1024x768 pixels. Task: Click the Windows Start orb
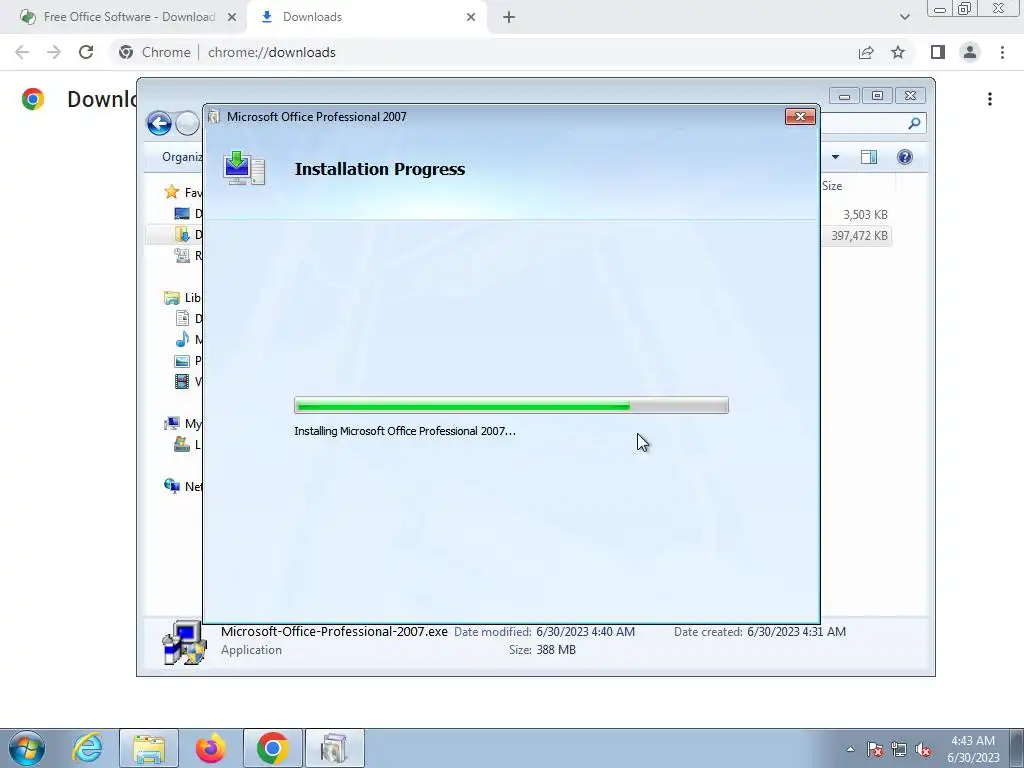[27, 748]
